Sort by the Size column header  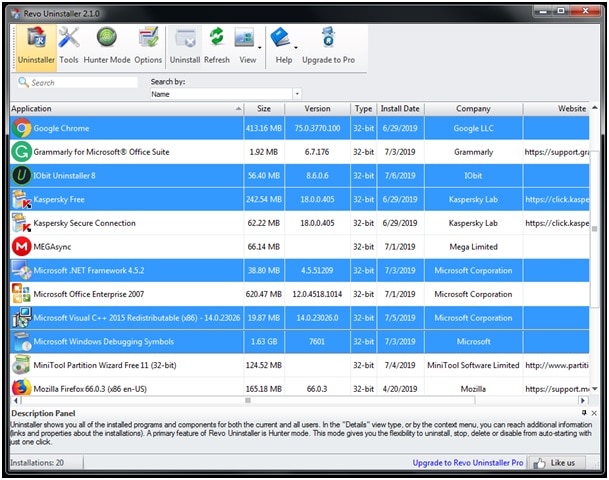264,109
